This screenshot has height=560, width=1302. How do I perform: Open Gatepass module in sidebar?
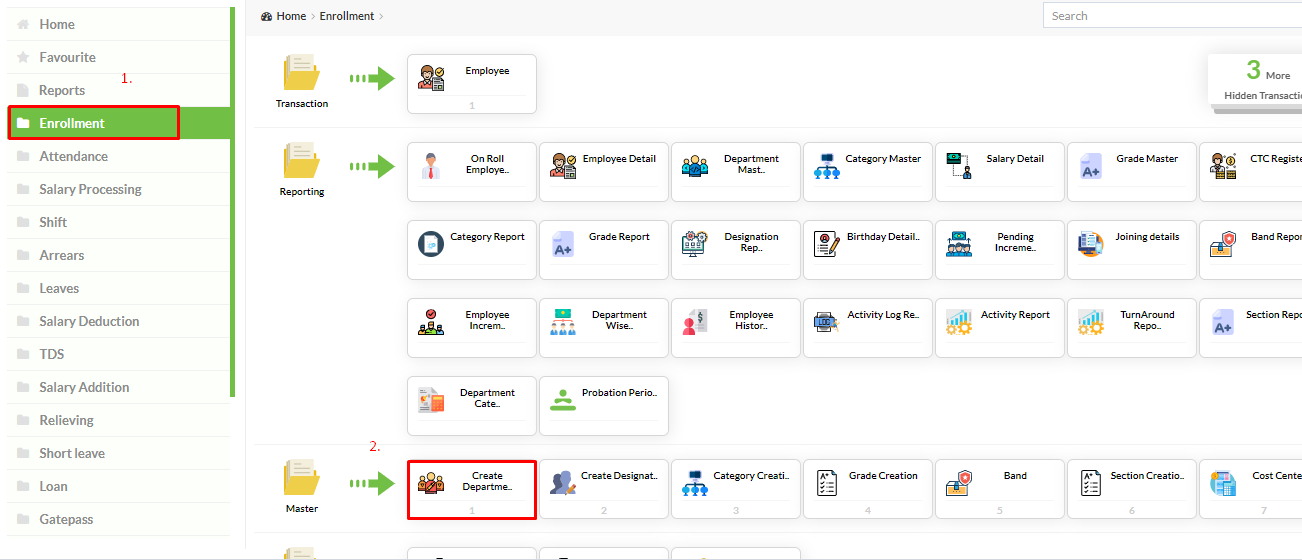pos(119,519)
